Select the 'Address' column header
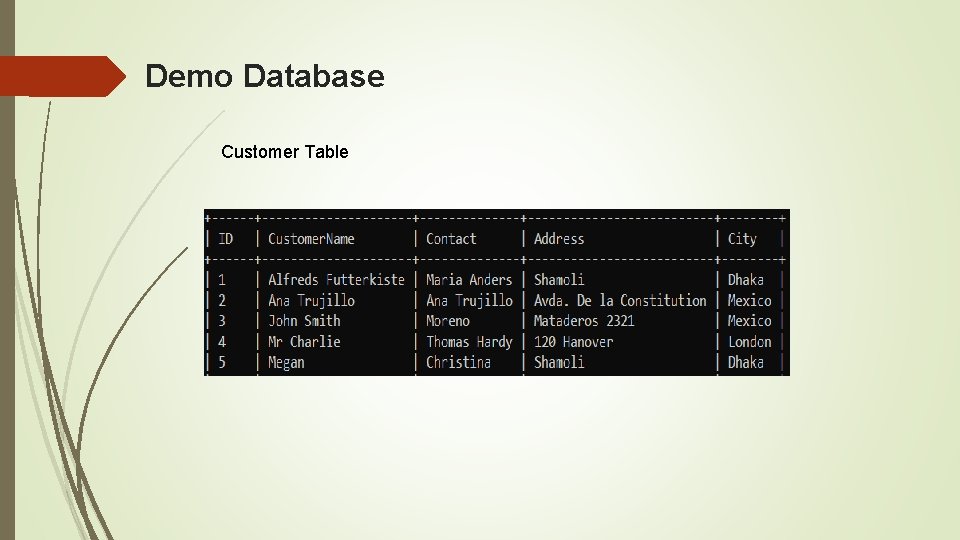Viewport: 960px width, 540px height. tap(559, 239)
